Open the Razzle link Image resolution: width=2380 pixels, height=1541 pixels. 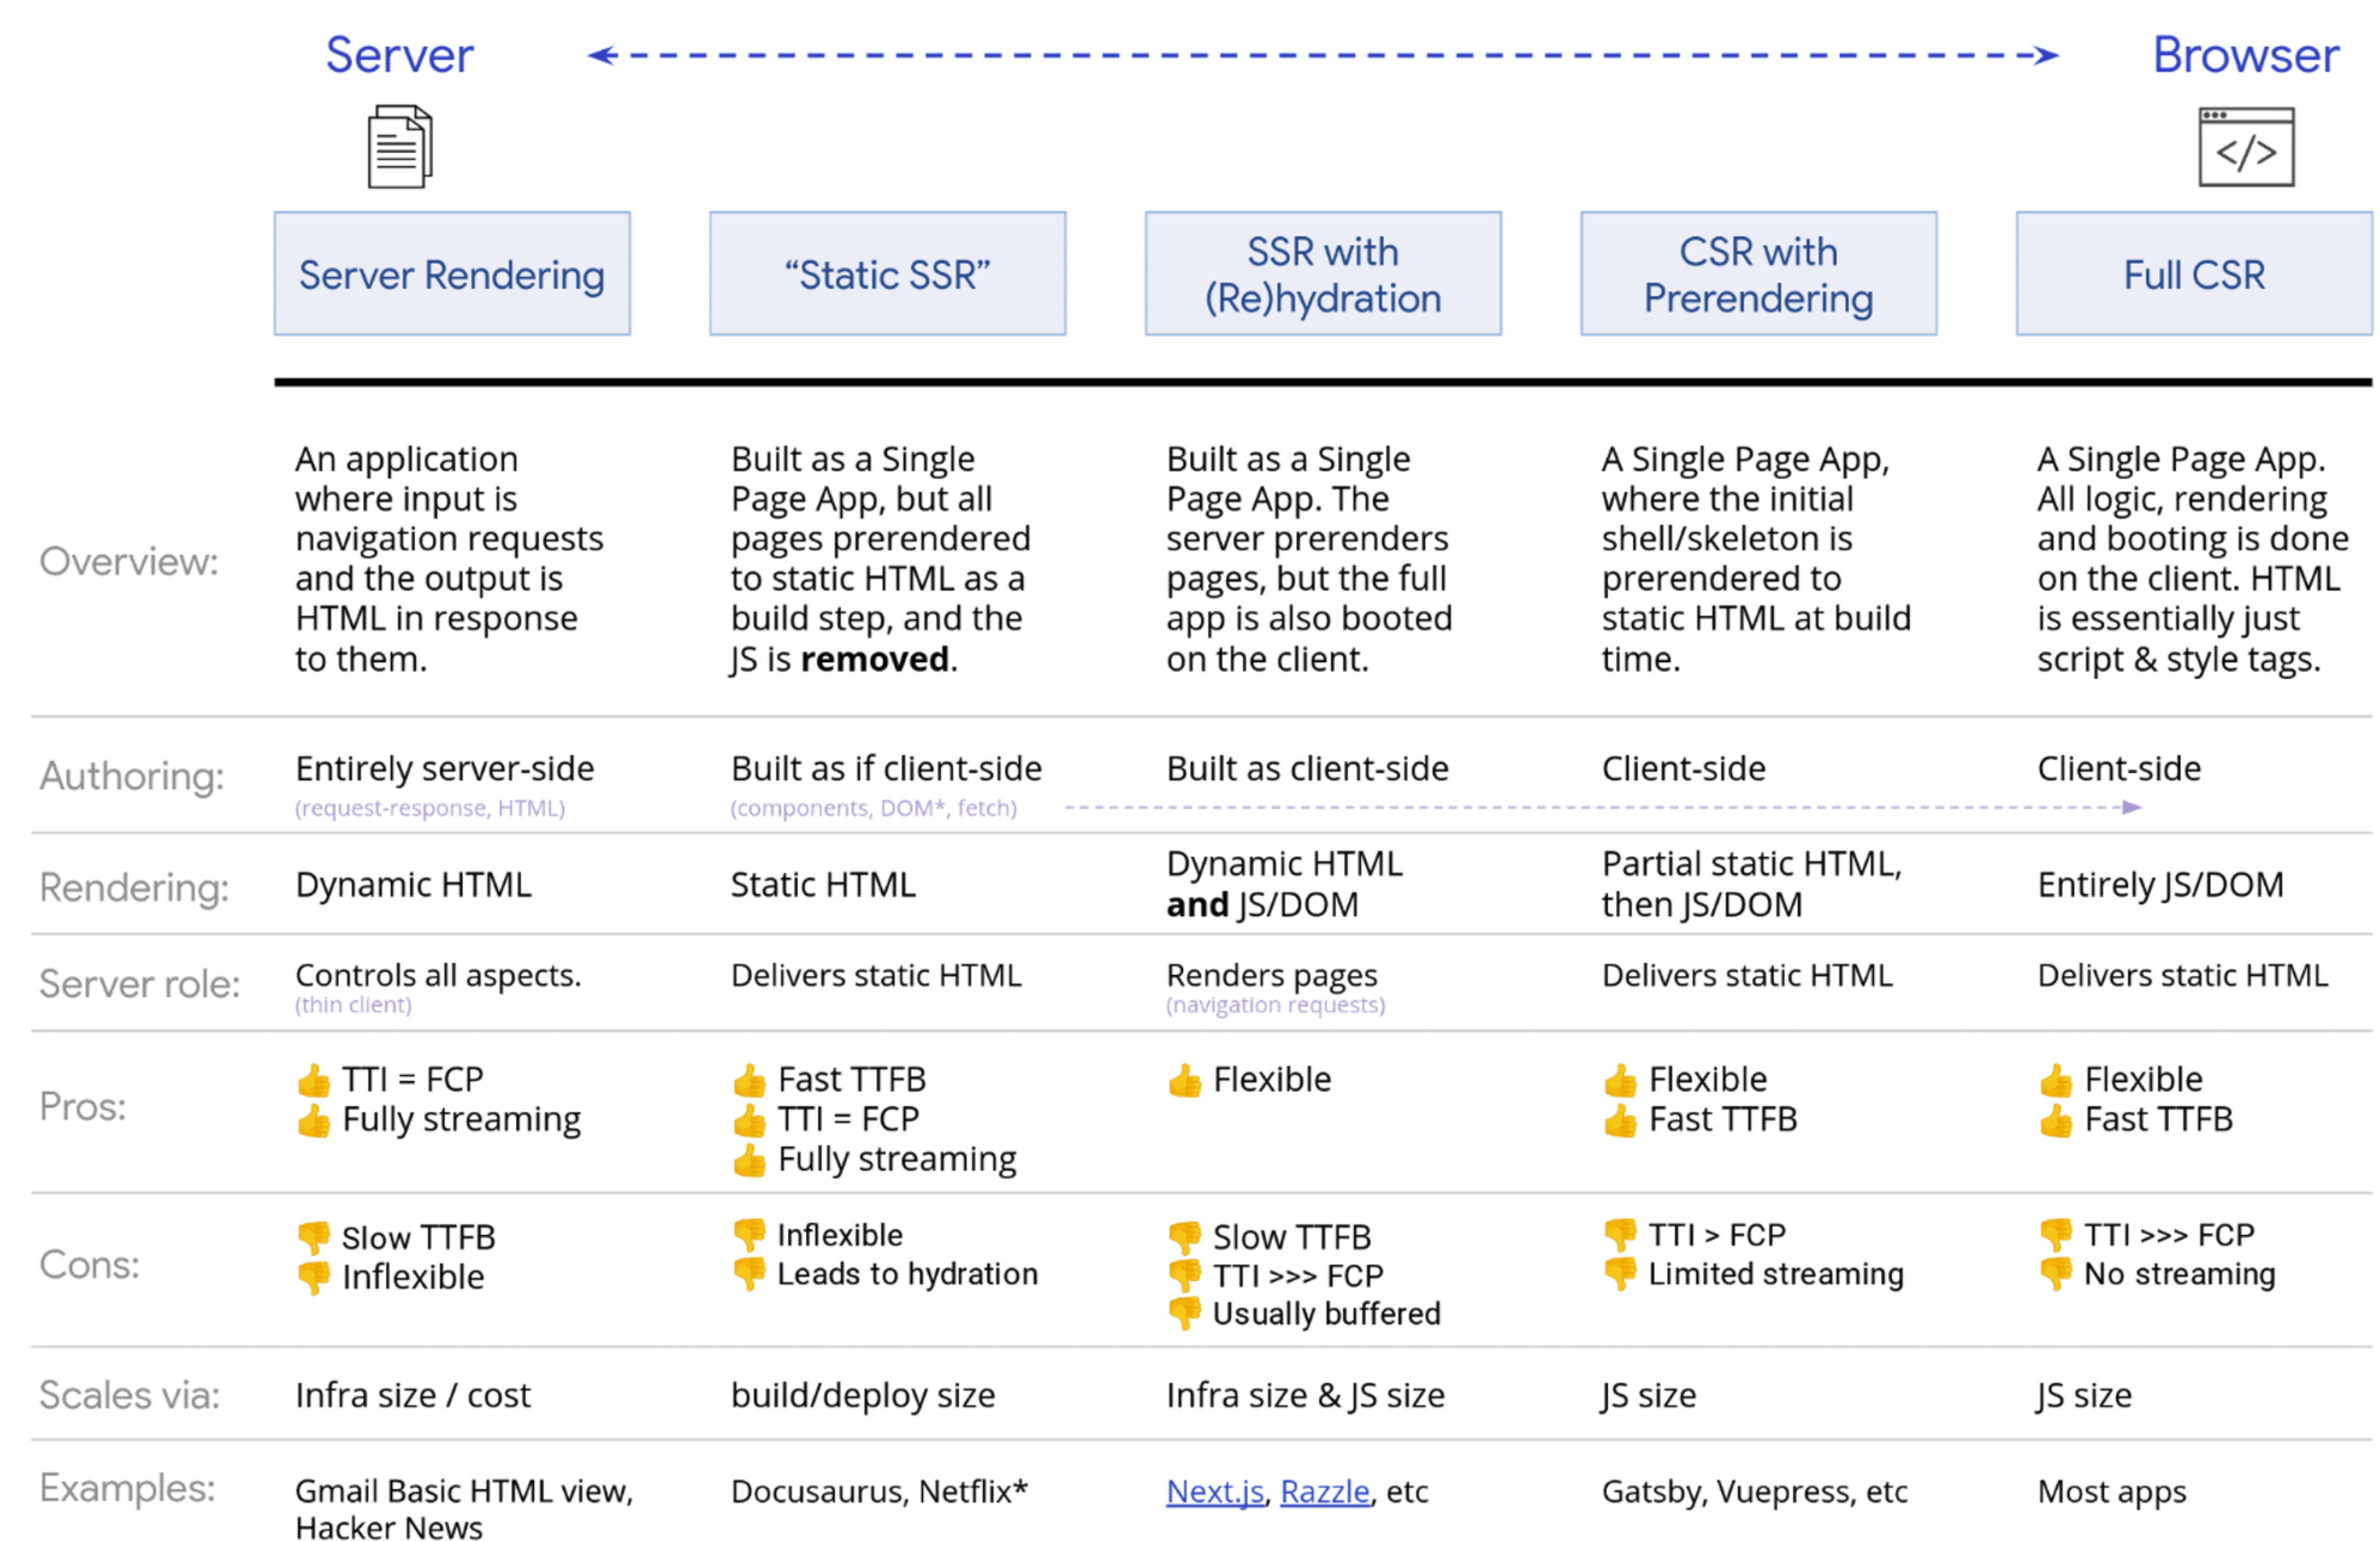click(1324, 1491)
